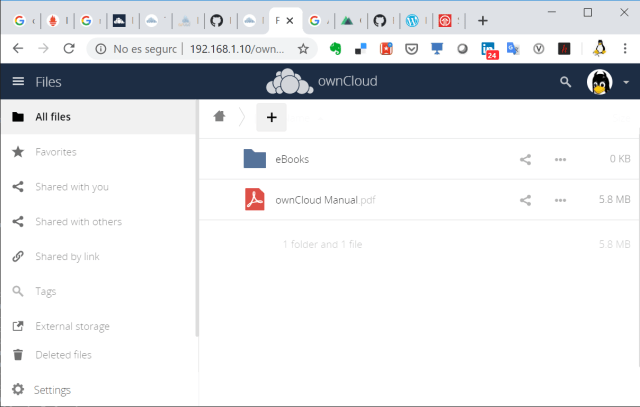Open more actions for ownCloud Manual.pdf
Viewport: 640px width, 407px height.
coord(560,200)
